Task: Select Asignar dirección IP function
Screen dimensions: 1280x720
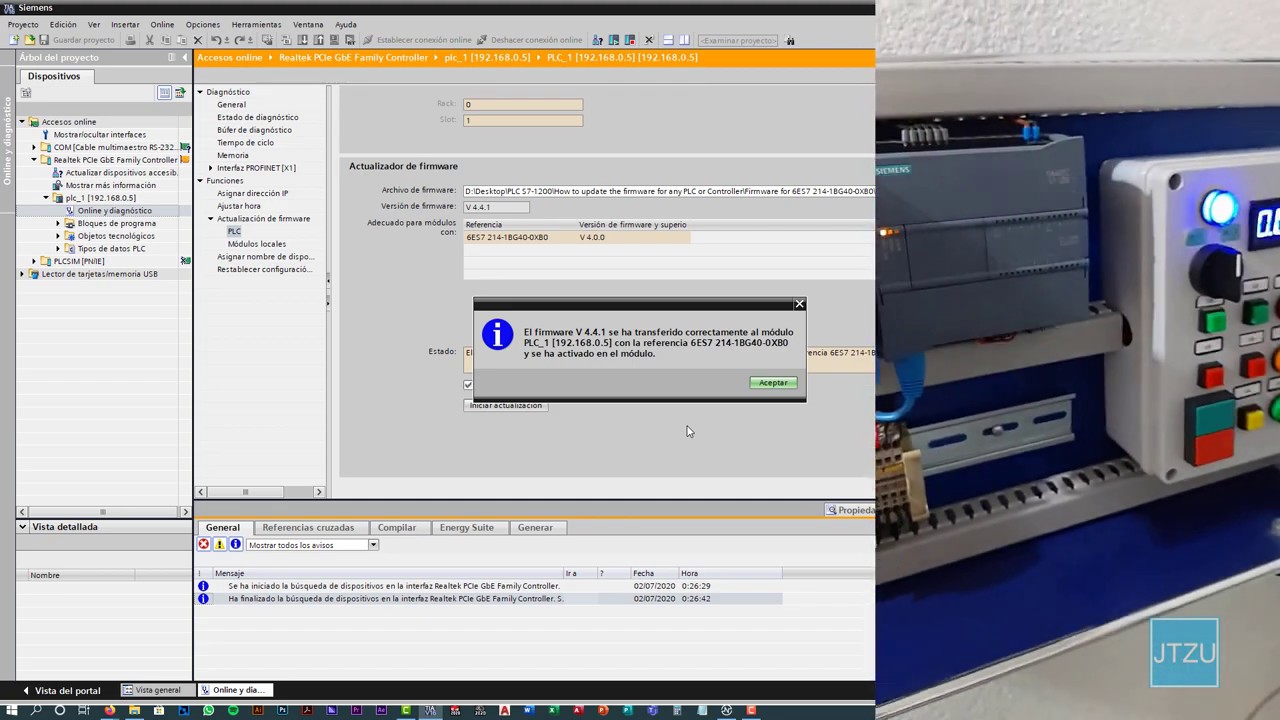Action: tap(252, 193)
